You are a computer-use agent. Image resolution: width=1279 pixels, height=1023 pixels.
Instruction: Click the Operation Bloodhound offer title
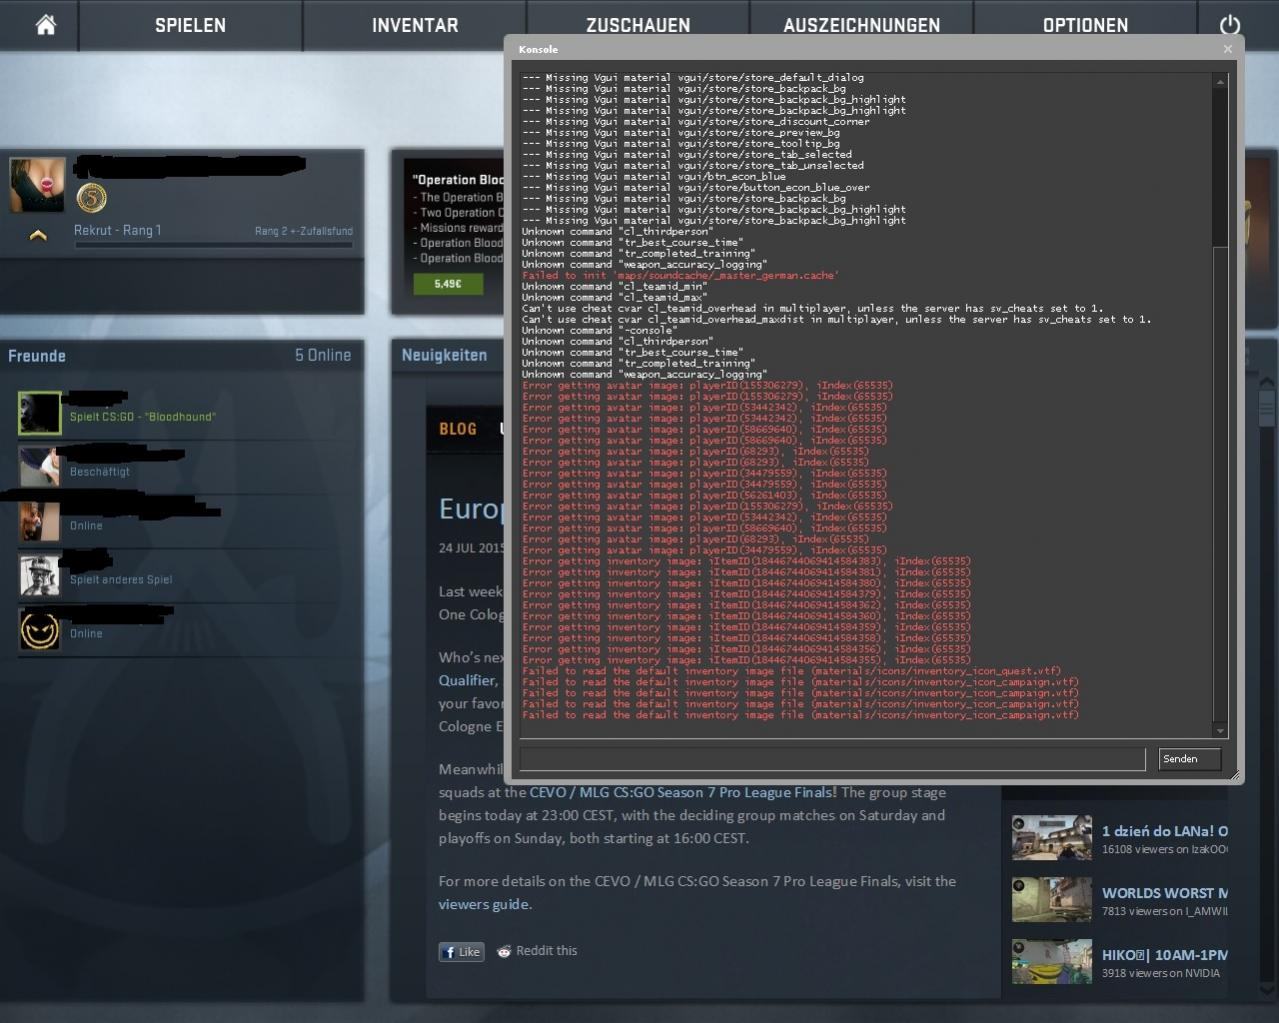pos(458,180)
